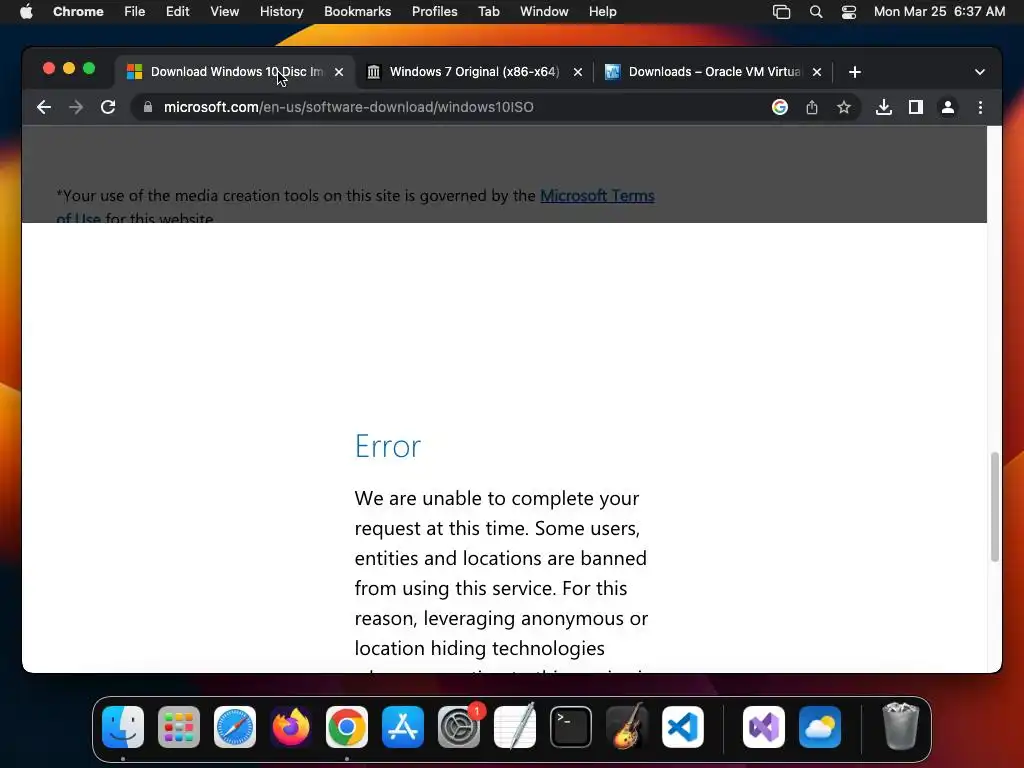Click the date and time in menu bar
Screen dimensions: 1024x768
[x=939, y=12]
